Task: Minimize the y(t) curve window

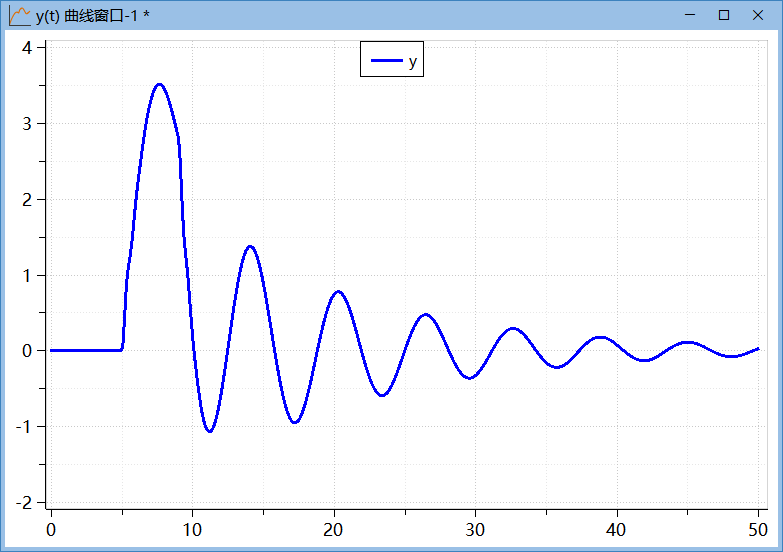Action: 689,15
